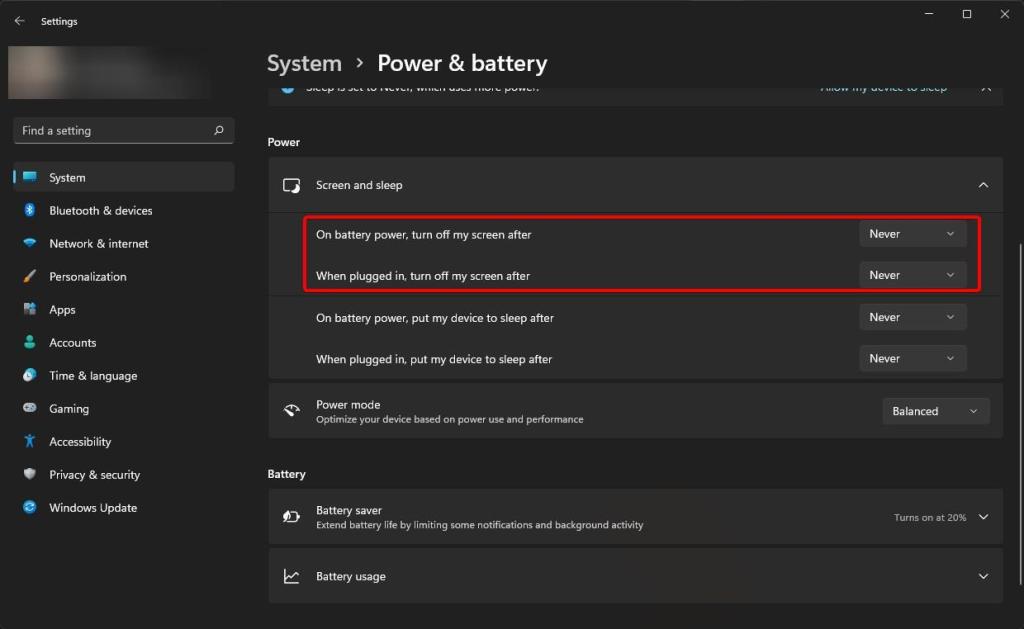Click the Bluetooth icon in sidebar
Viewport: 1024px width, 629px height.
(x=29, y=210)
